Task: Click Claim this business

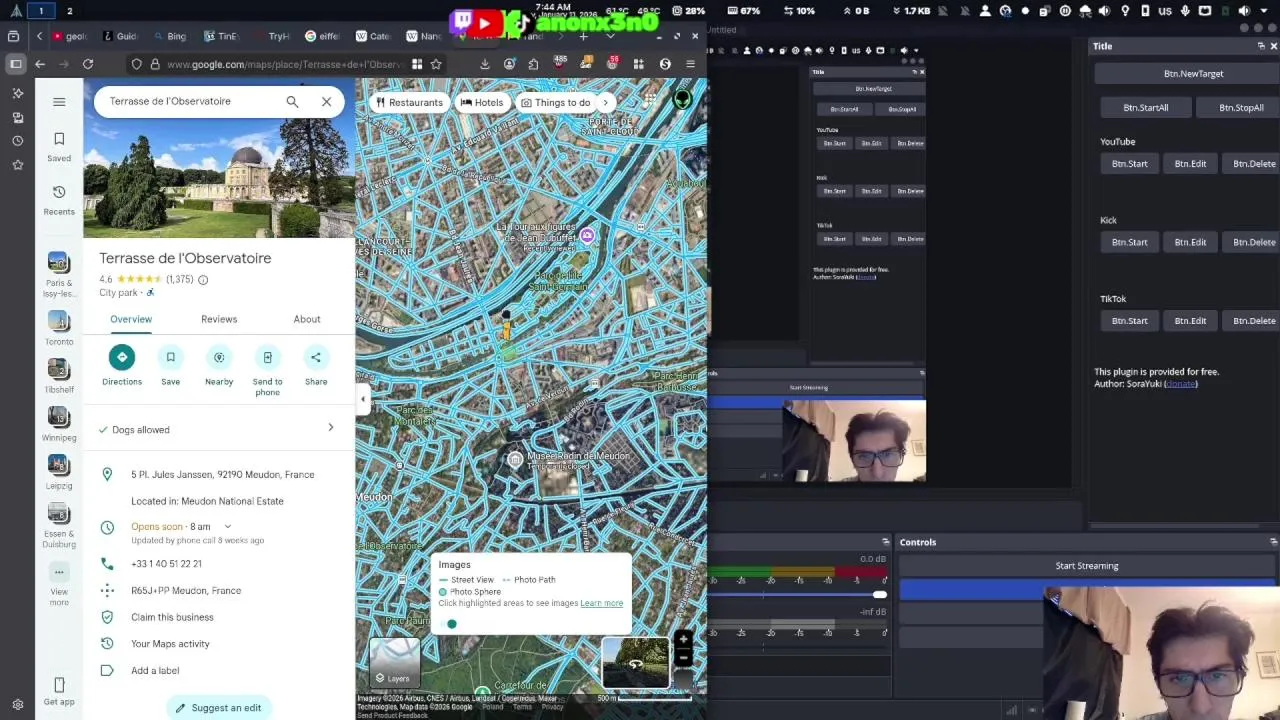Action: 172,617
